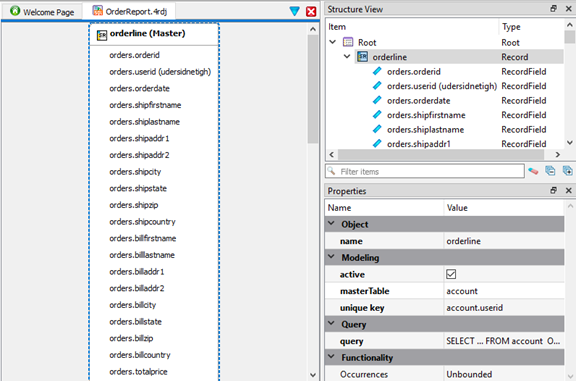Collapse the Functionality property group
Image resolution: width=576 pixels, height=381 pixels.
click(331, 357)
